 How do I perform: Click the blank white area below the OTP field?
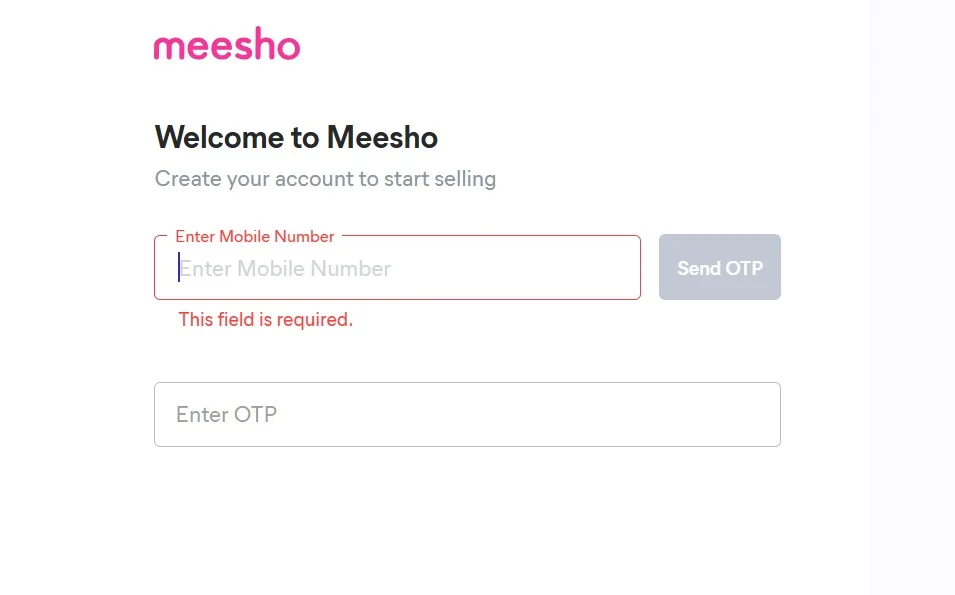coord(467,520)
